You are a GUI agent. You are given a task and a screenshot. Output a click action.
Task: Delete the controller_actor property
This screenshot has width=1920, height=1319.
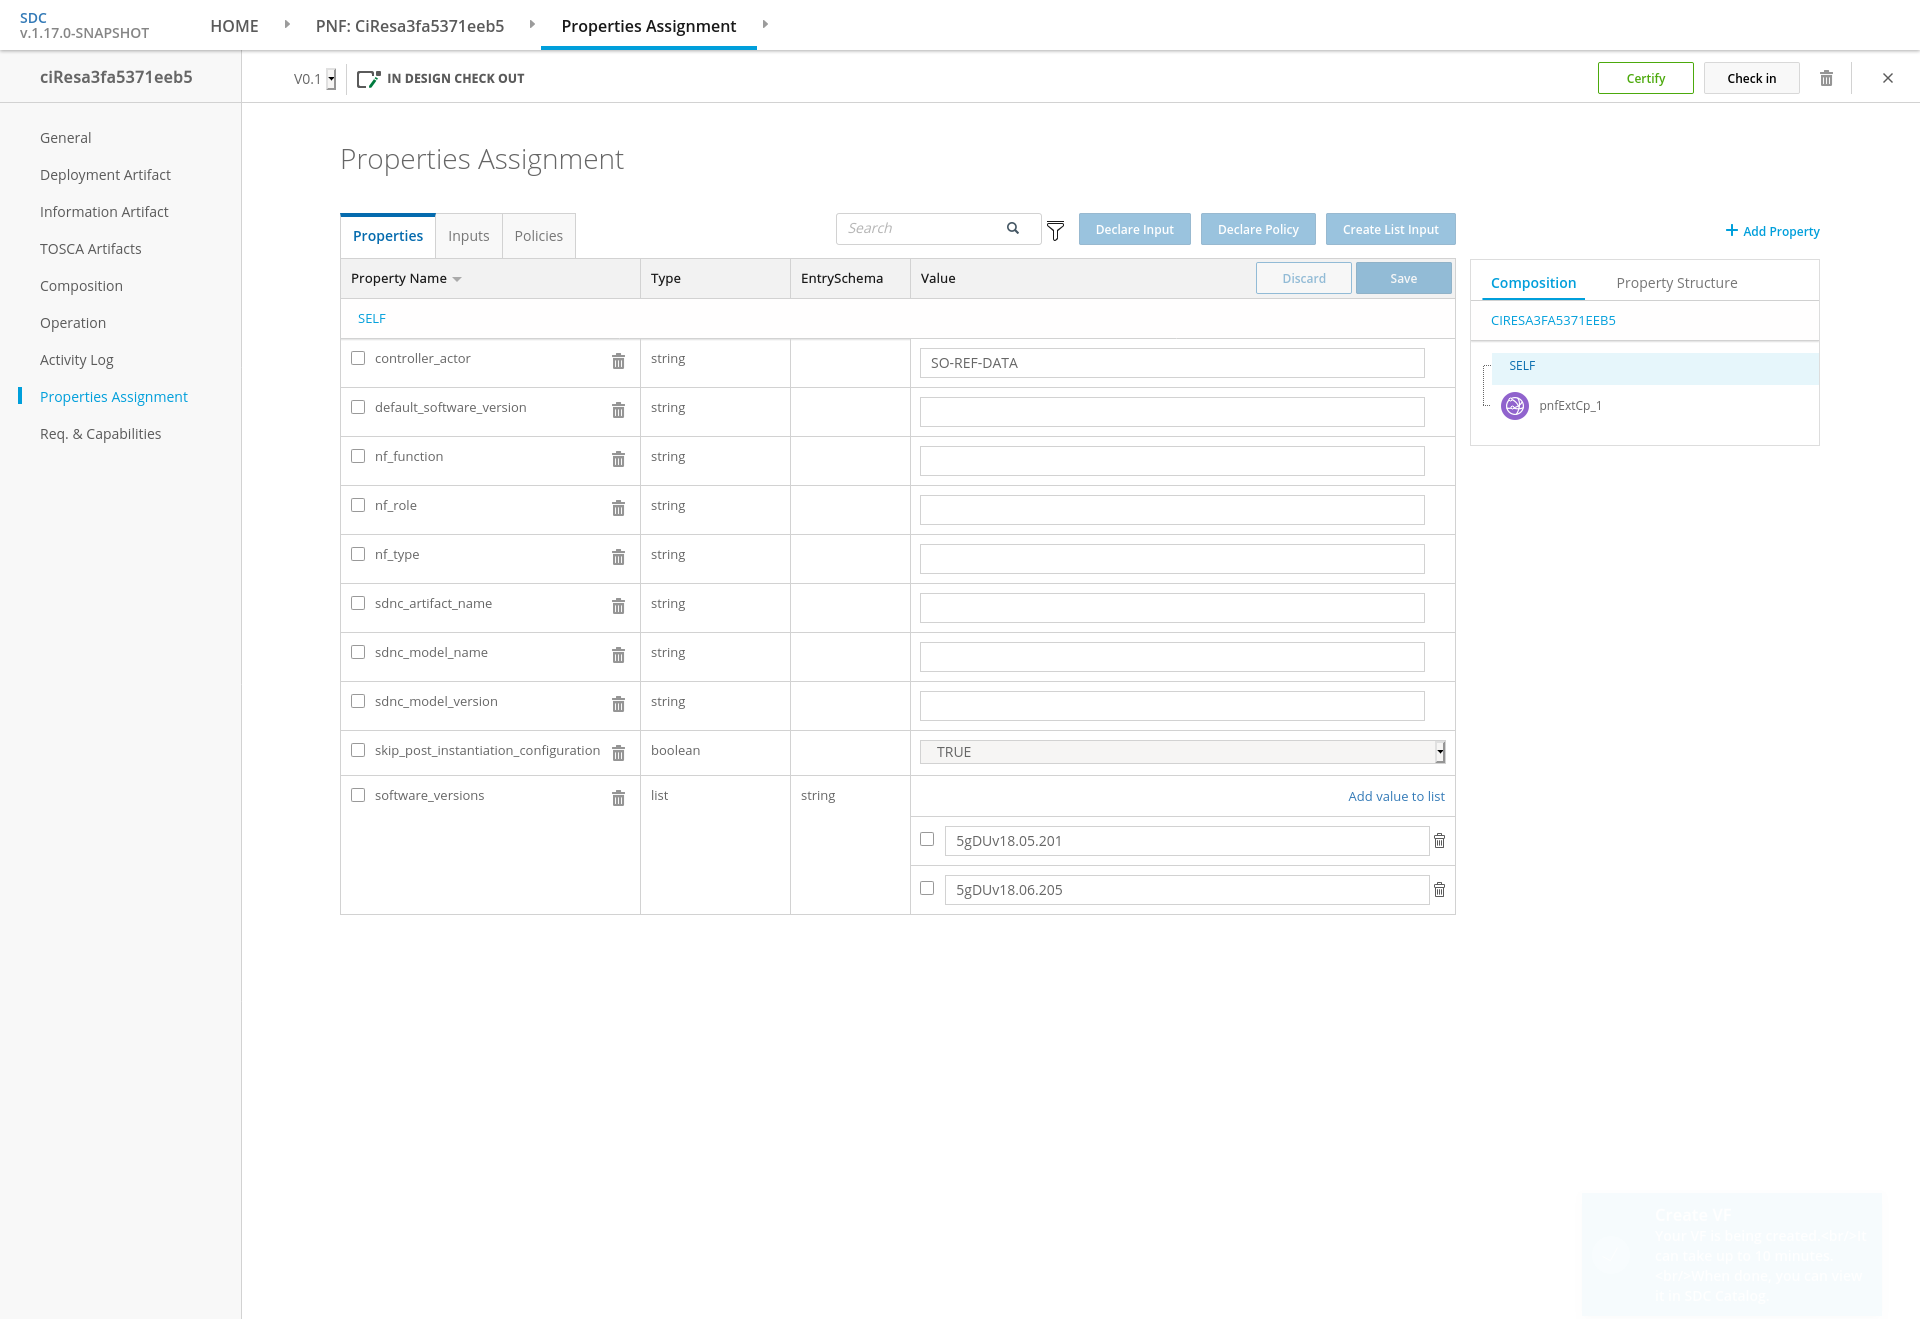(618, 361)
